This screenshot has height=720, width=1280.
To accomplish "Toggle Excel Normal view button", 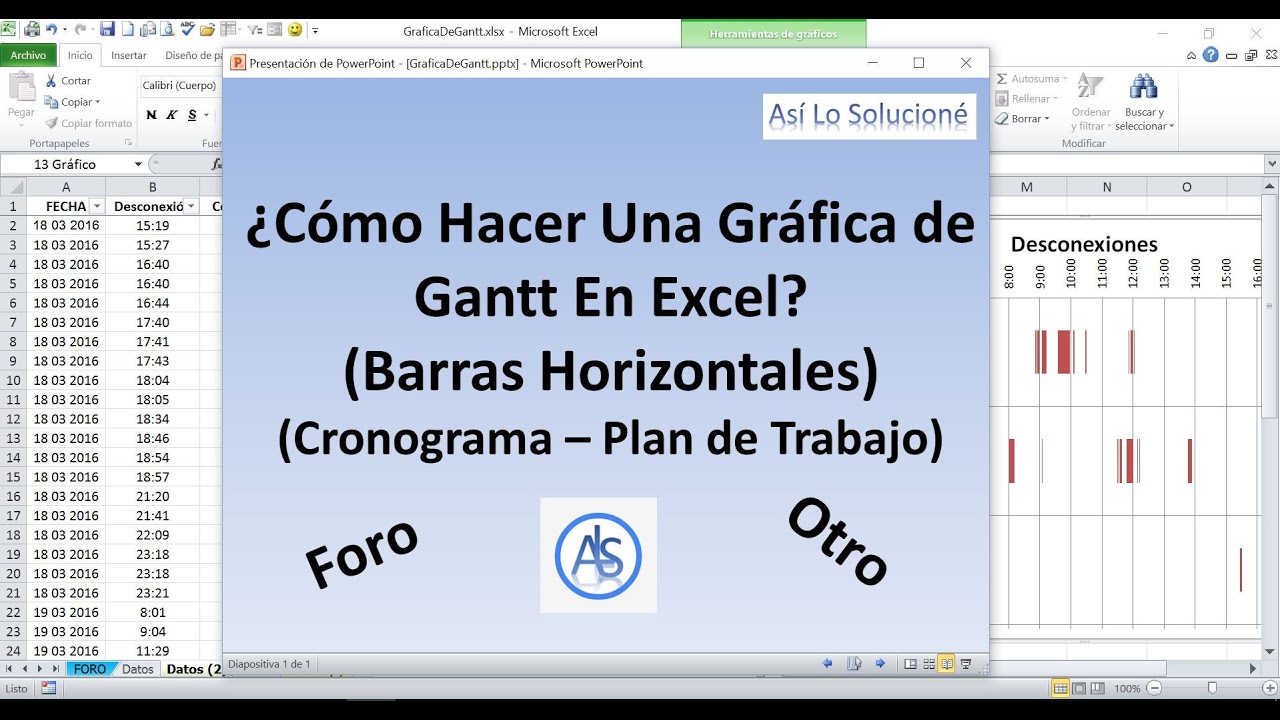I will tap(1060, 688).
